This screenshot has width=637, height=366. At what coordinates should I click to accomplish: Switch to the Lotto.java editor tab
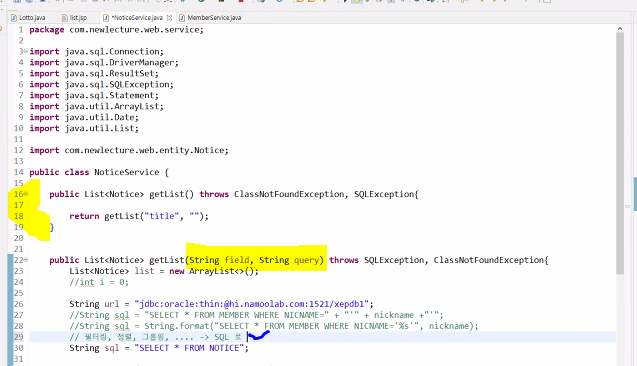(x=28, y=17)
